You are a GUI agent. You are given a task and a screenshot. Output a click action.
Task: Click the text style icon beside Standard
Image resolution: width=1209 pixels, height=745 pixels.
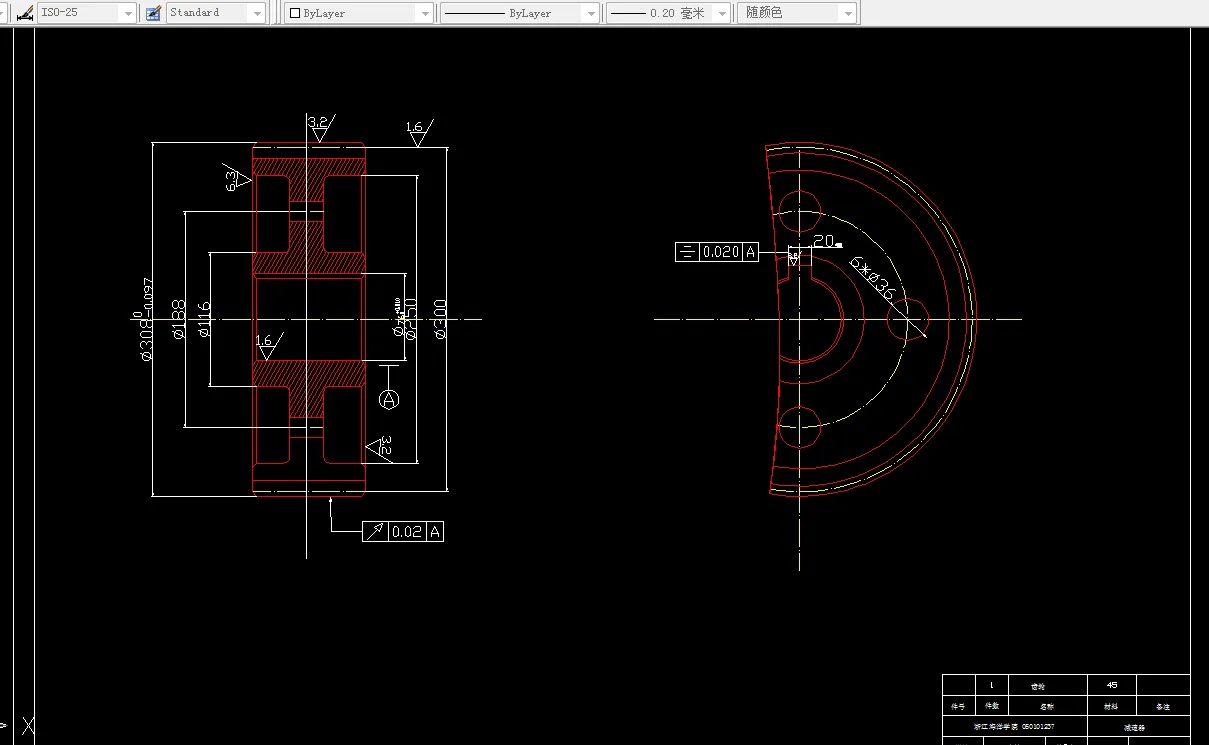153,13
